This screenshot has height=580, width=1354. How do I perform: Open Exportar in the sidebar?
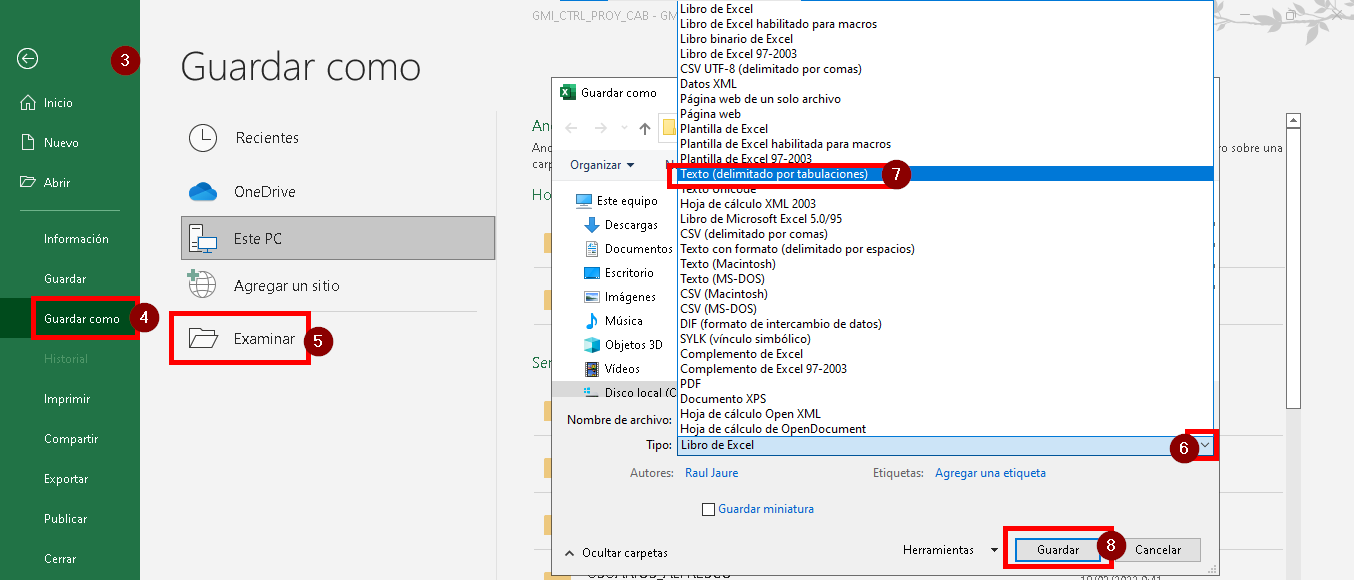coord(66,479)
